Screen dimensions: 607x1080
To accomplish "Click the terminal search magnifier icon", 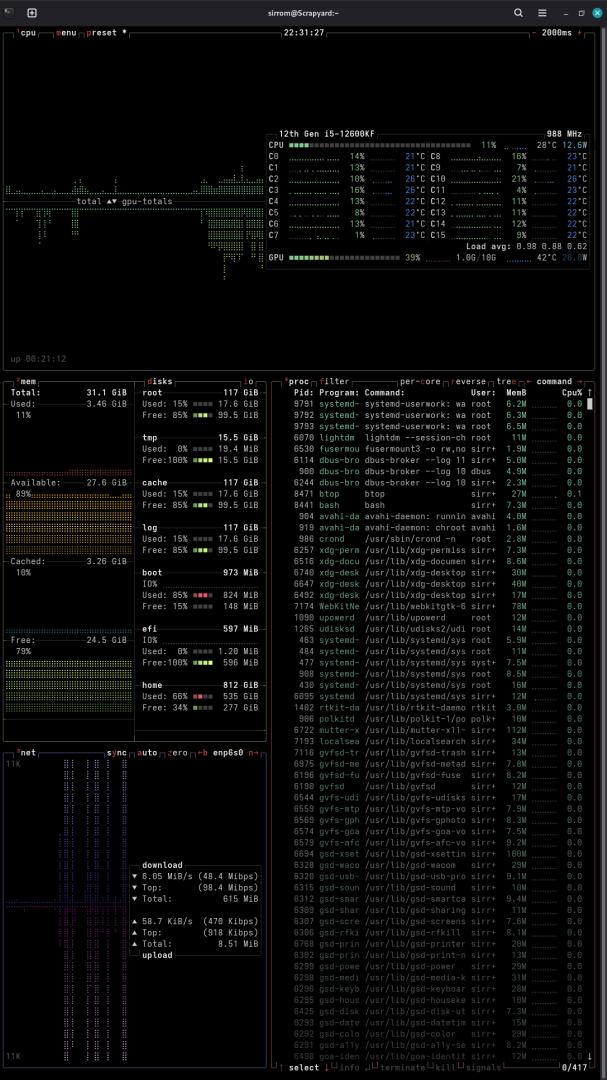I will point(519,13).
